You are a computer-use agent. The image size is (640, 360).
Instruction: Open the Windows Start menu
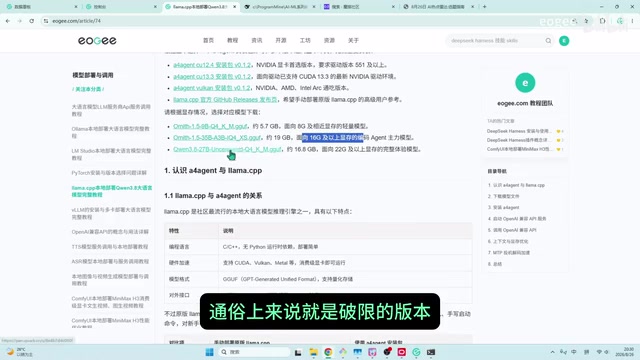pos(209,352)
